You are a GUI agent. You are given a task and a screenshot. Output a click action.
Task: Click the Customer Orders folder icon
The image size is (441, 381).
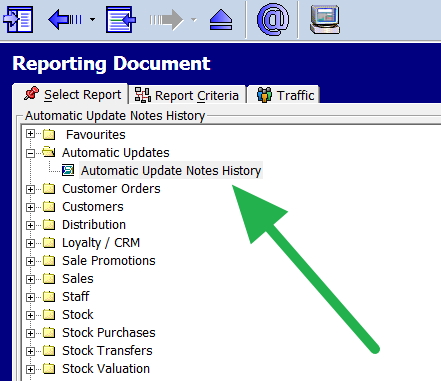click(x=49, y=189)
